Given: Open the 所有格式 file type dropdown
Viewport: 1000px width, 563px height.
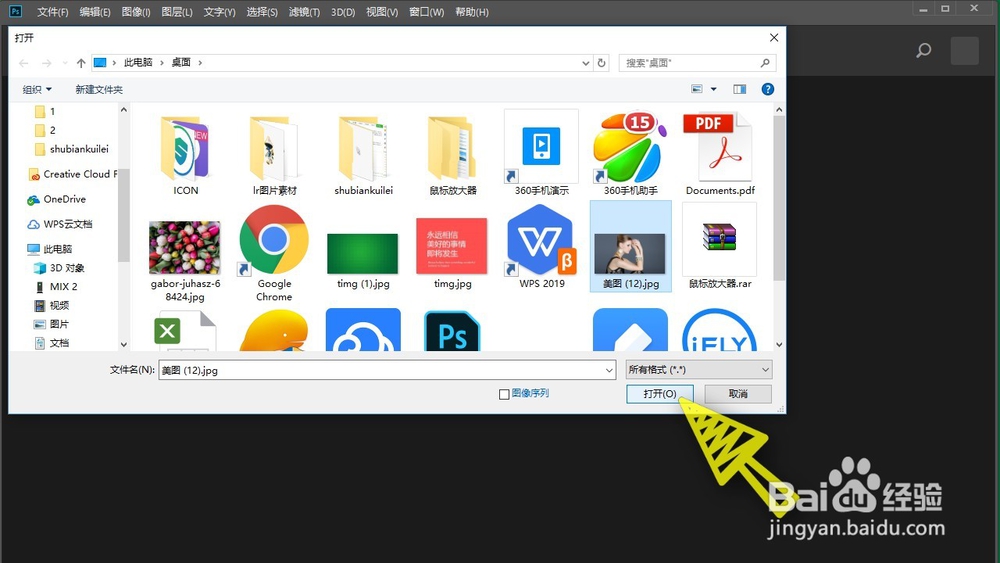Looking at the screenshot, I should coord(698,370).
